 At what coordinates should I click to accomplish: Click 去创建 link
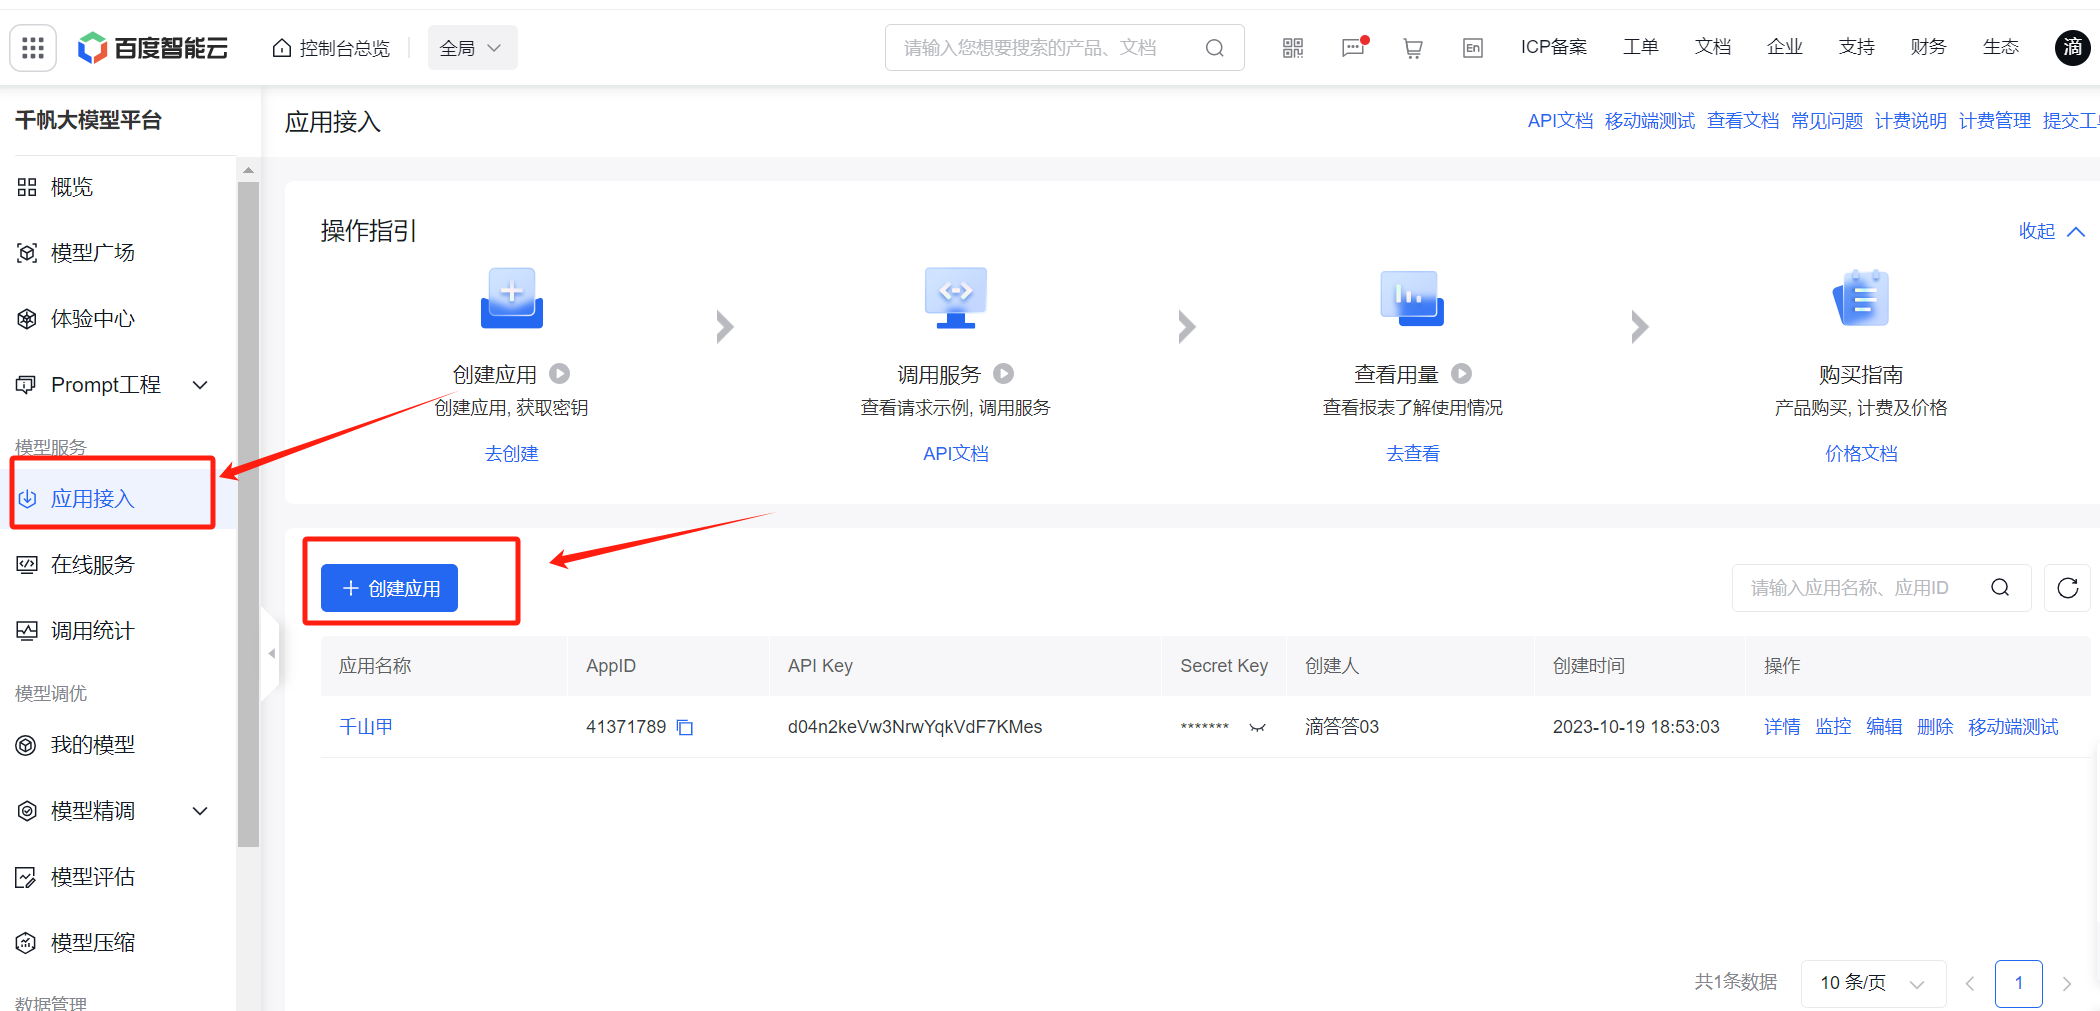(x=512, y=453)
